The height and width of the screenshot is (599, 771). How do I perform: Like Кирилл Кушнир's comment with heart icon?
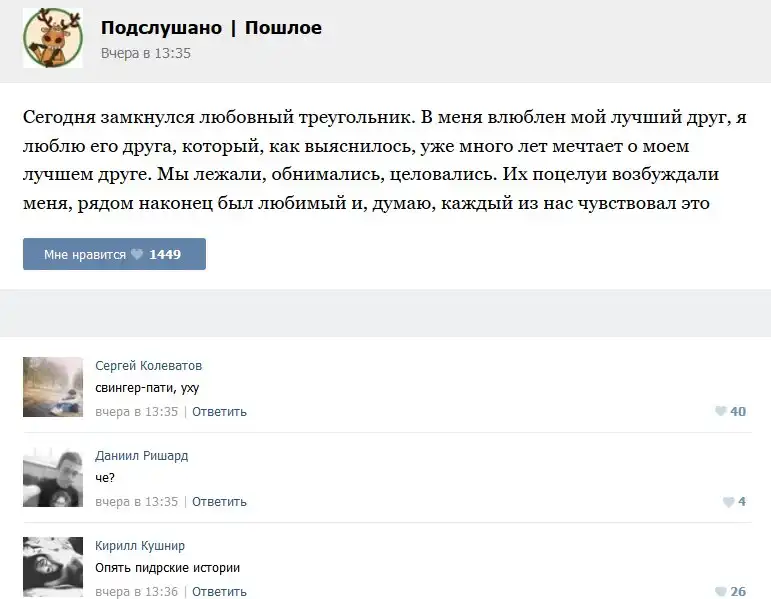pos(720,592)
